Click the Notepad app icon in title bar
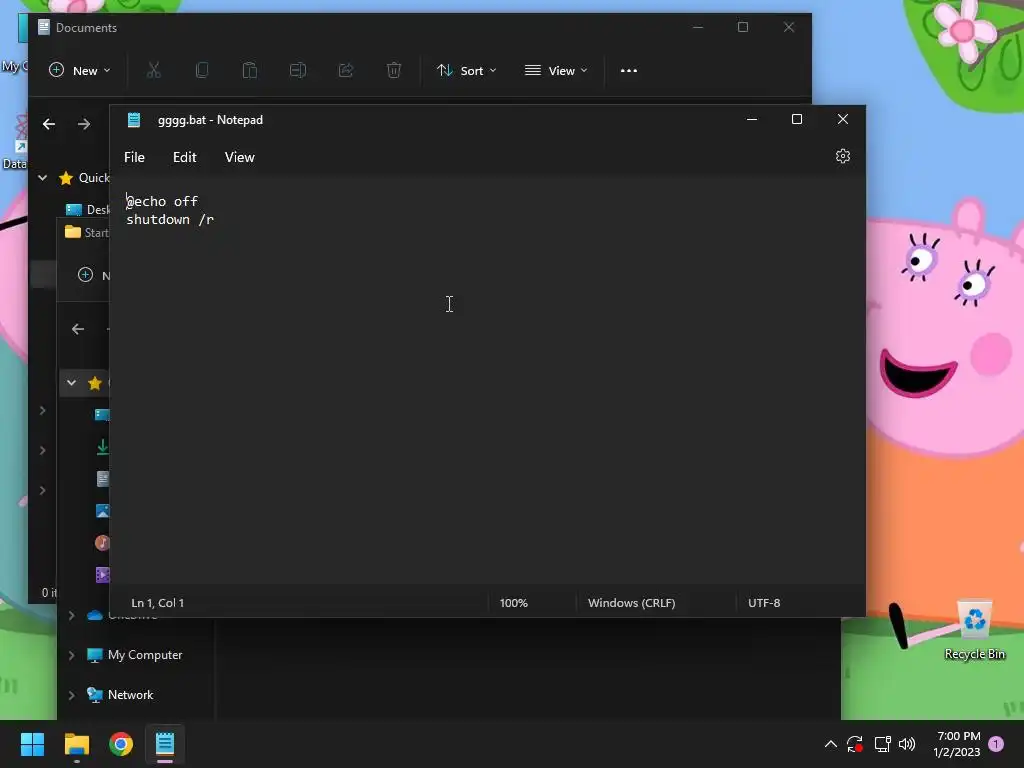This screenshot has width=1024, height=768. 134,120
